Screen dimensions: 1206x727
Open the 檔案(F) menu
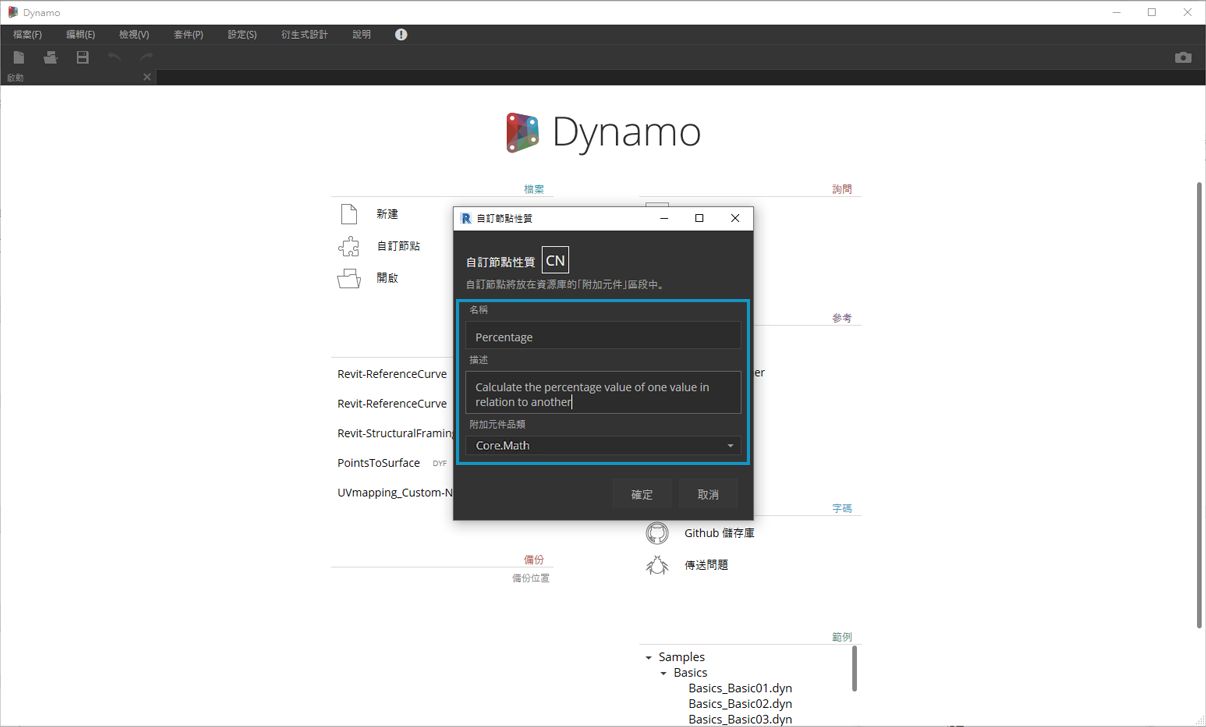pos(27,34)
